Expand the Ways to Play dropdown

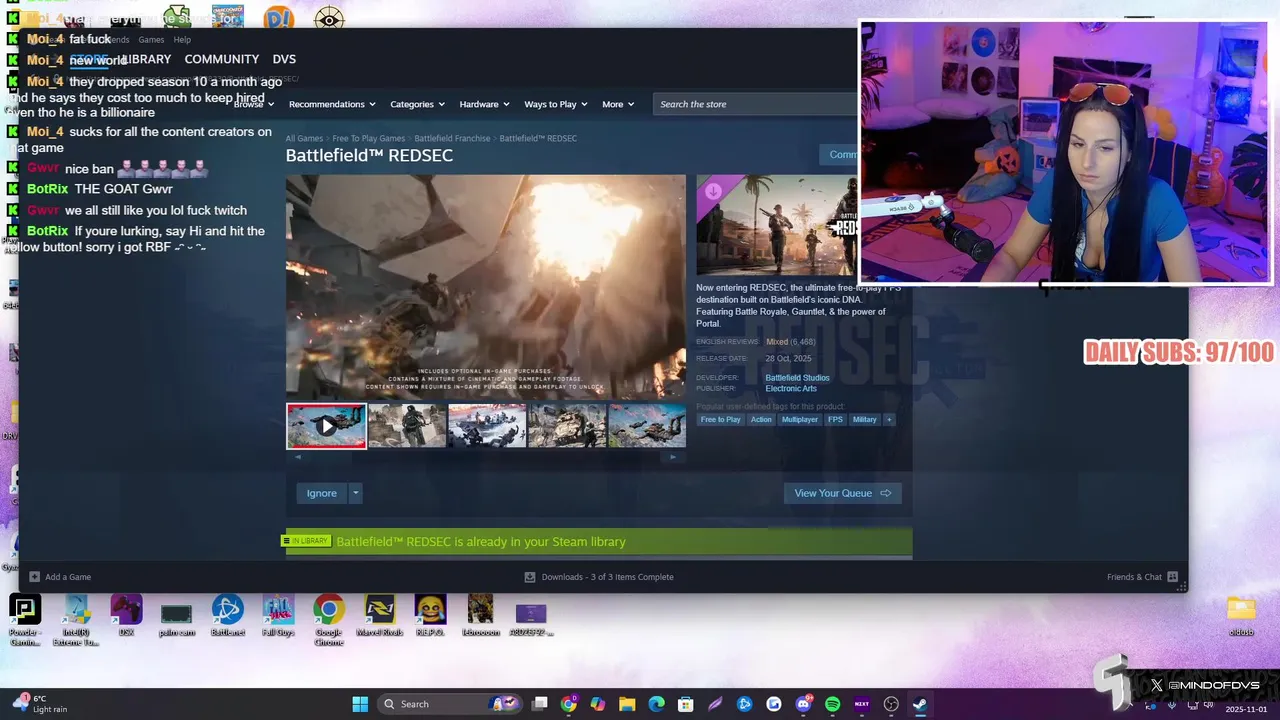[556, 104]
